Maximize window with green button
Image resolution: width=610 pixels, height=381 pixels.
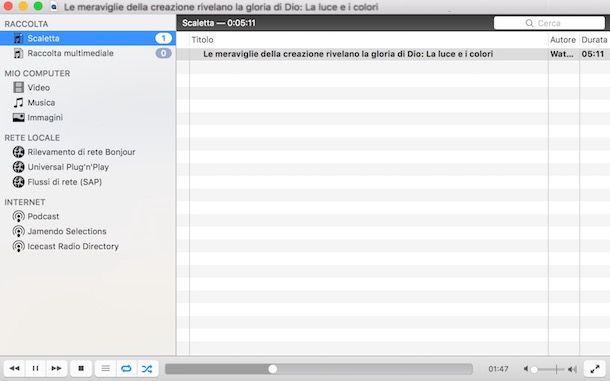(38, 6)
